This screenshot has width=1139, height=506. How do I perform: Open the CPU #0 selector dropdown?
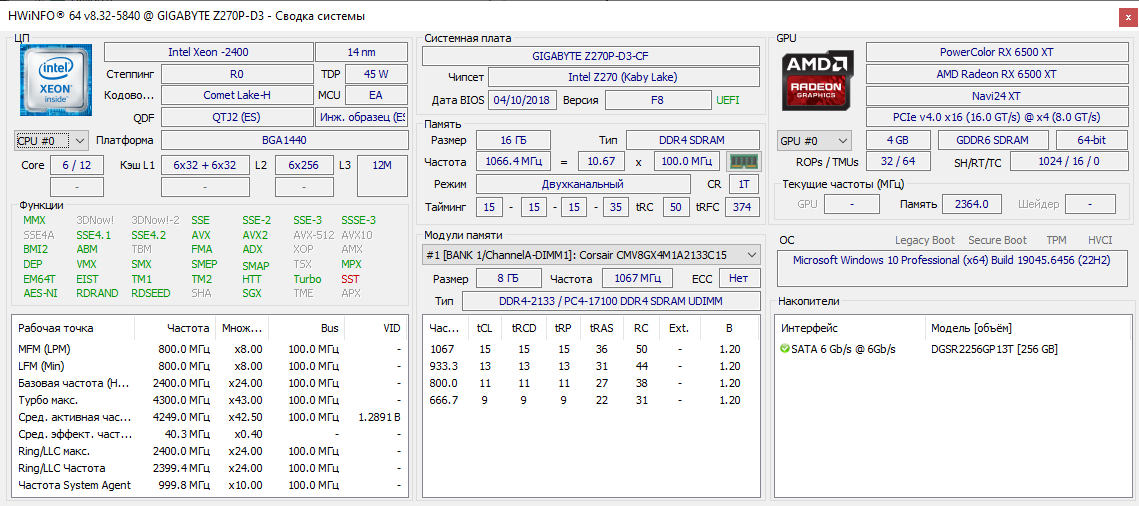51,141
